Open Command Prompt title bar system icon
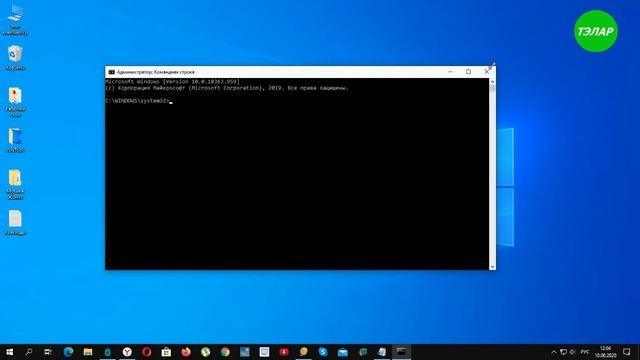Screen dimensions: 640x360 pyautogui.click(x=111, y=72)
